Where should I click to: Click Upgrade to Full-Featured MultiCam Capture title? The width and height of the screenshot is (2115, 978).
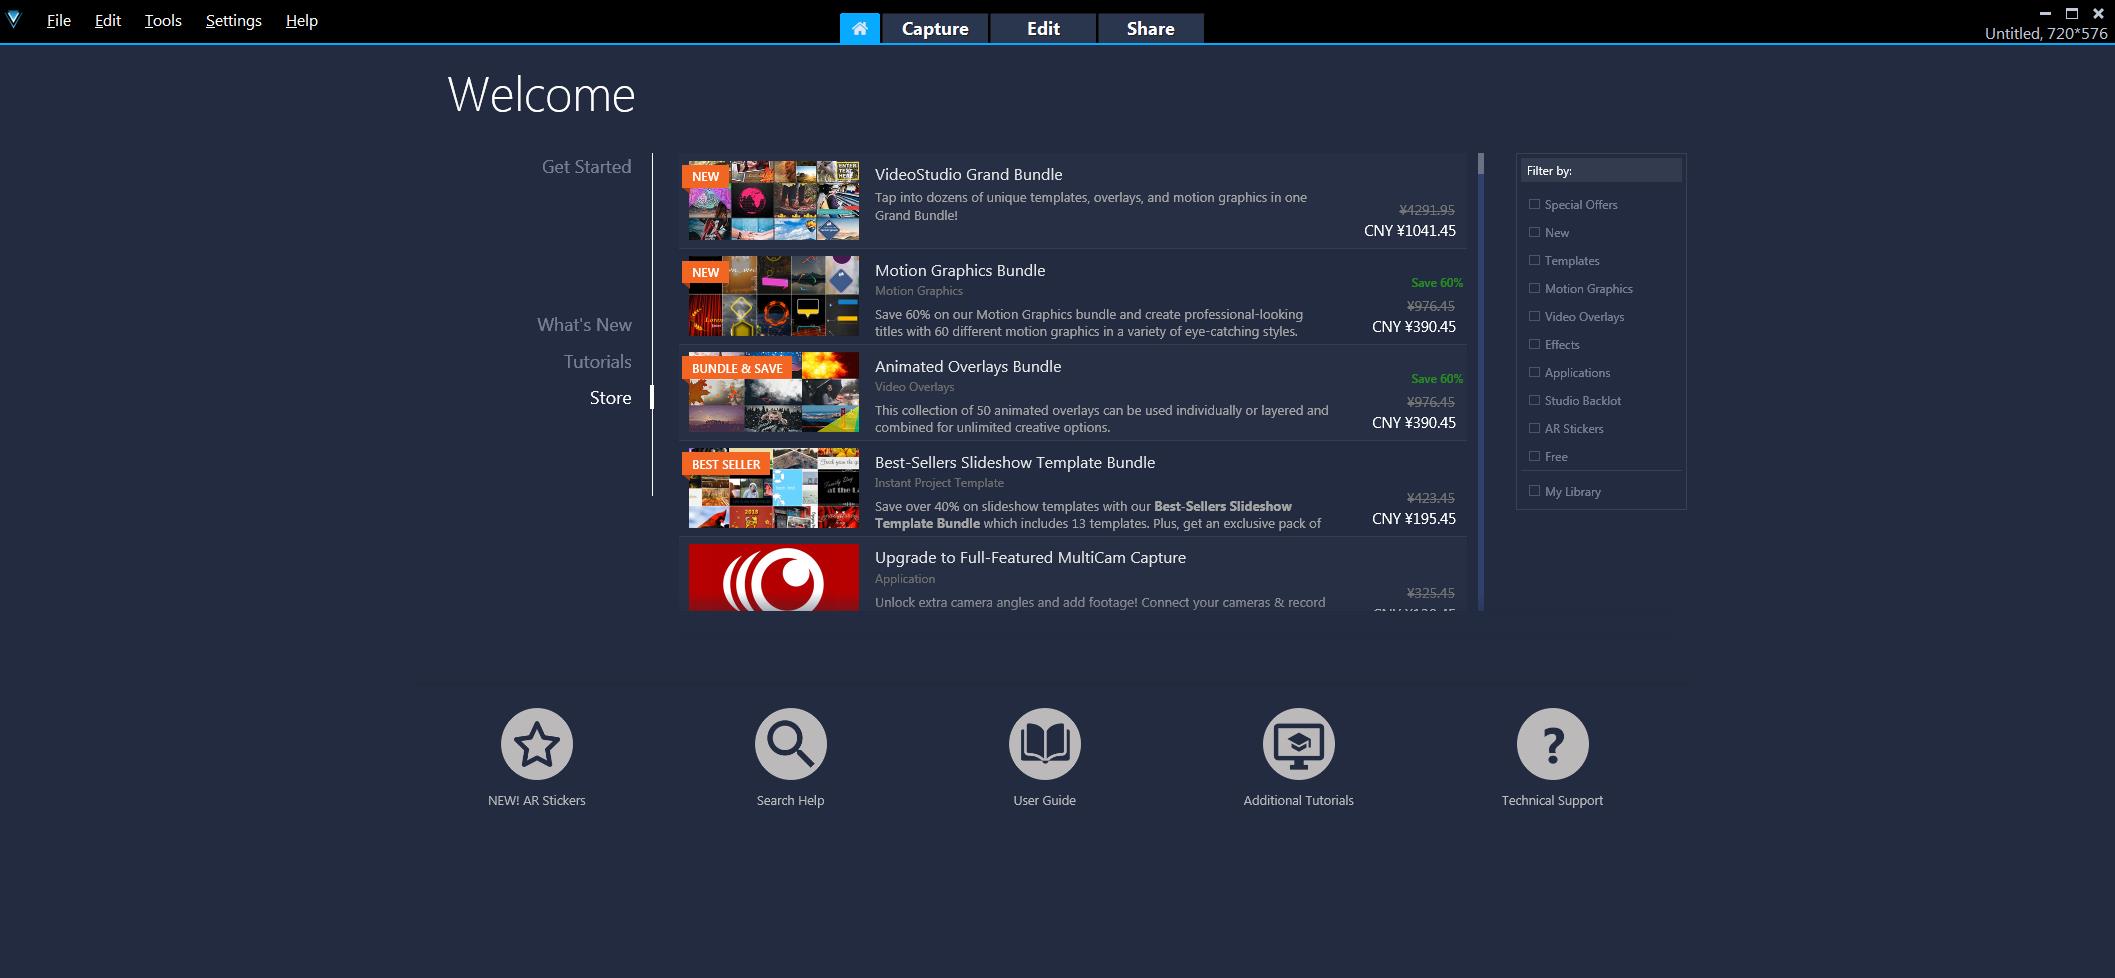[1030, 558]
